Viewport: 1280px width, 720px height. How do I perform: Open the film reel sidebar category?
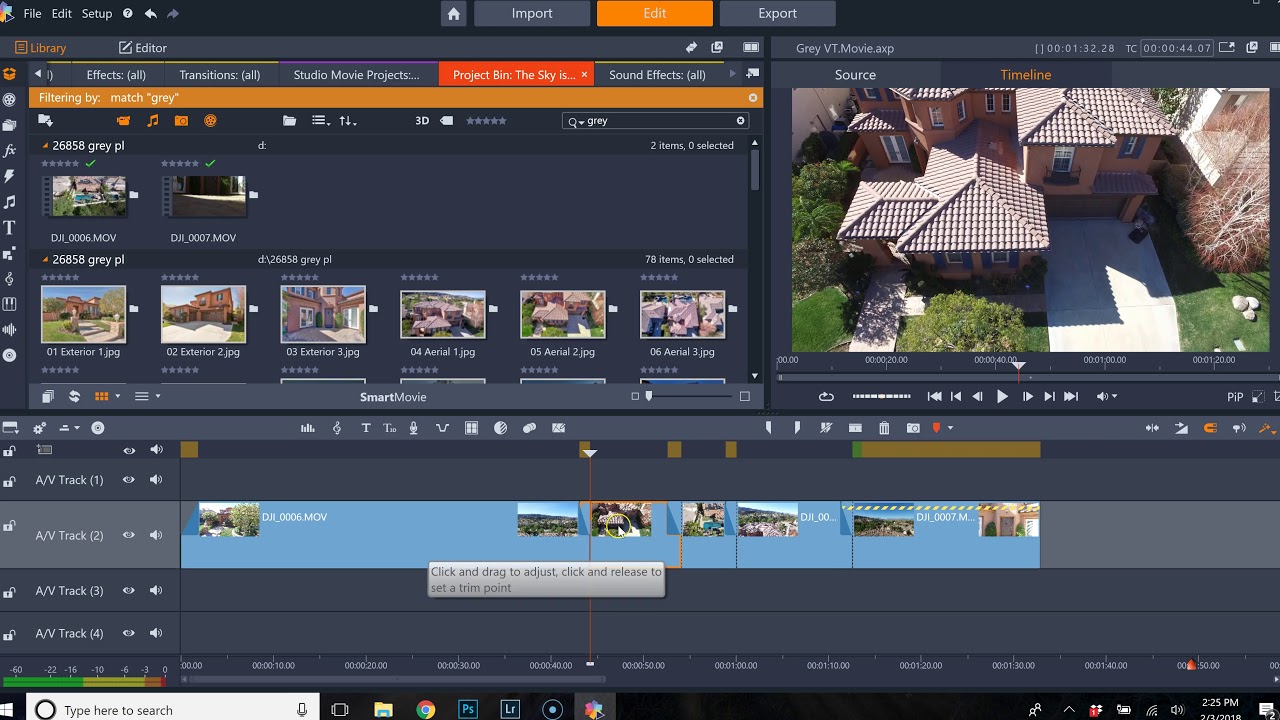click(x=10, y=100)
